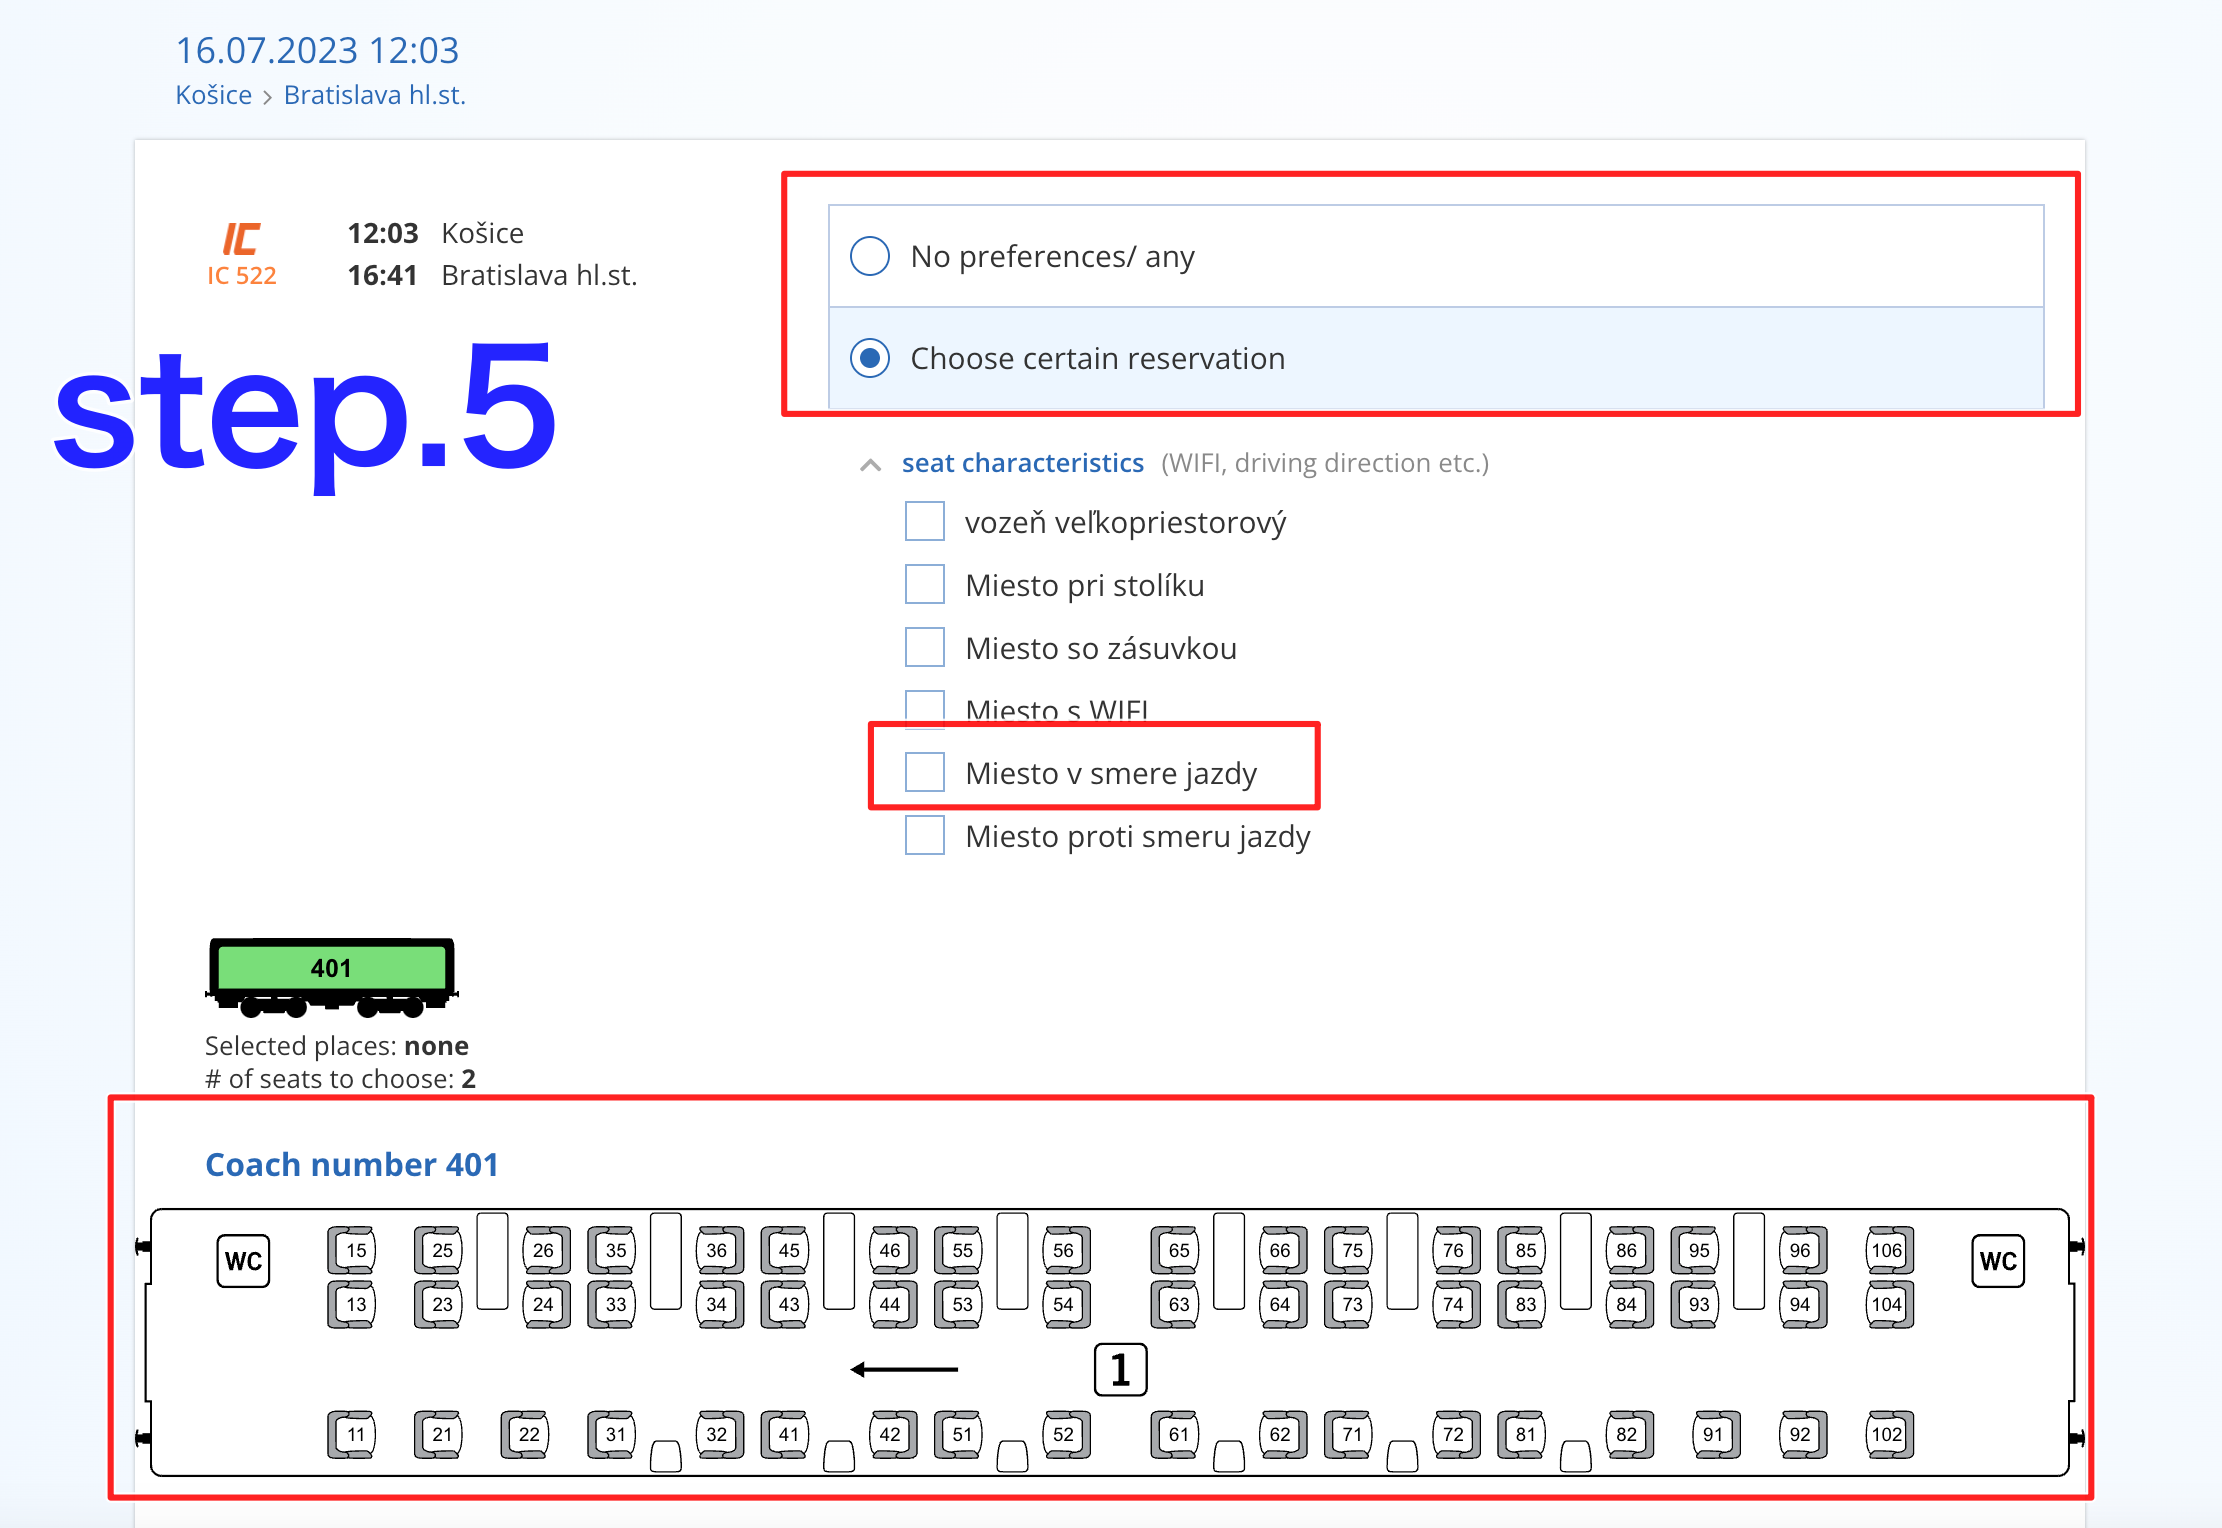The width and height of the screenshot is (2222, 1528).
Task: Pick seat 91 on the seat map
Action: pos(1716,1434)
